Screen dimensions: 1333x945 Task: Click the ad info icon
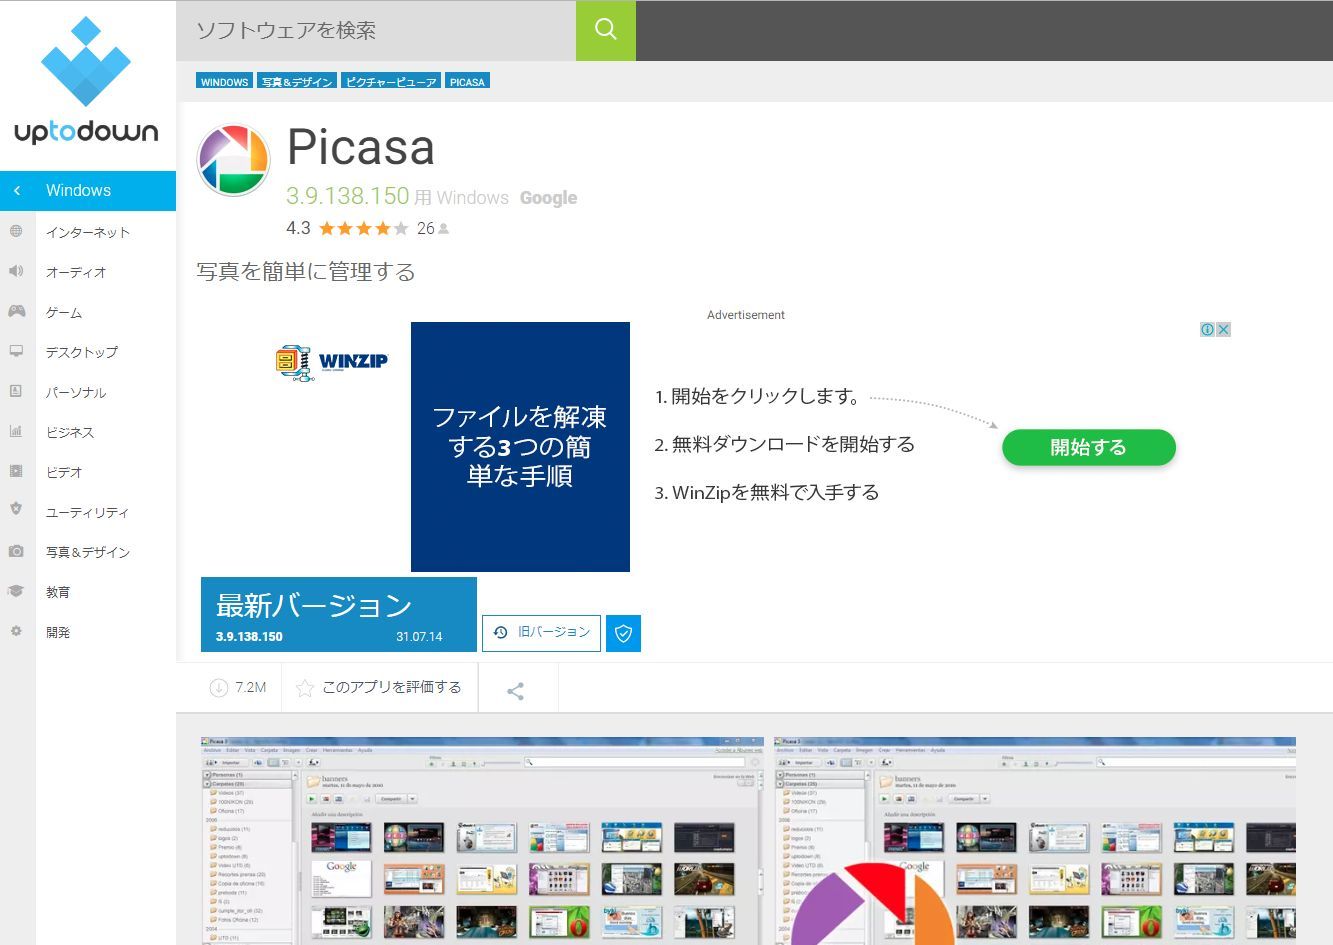[1207, 330]
